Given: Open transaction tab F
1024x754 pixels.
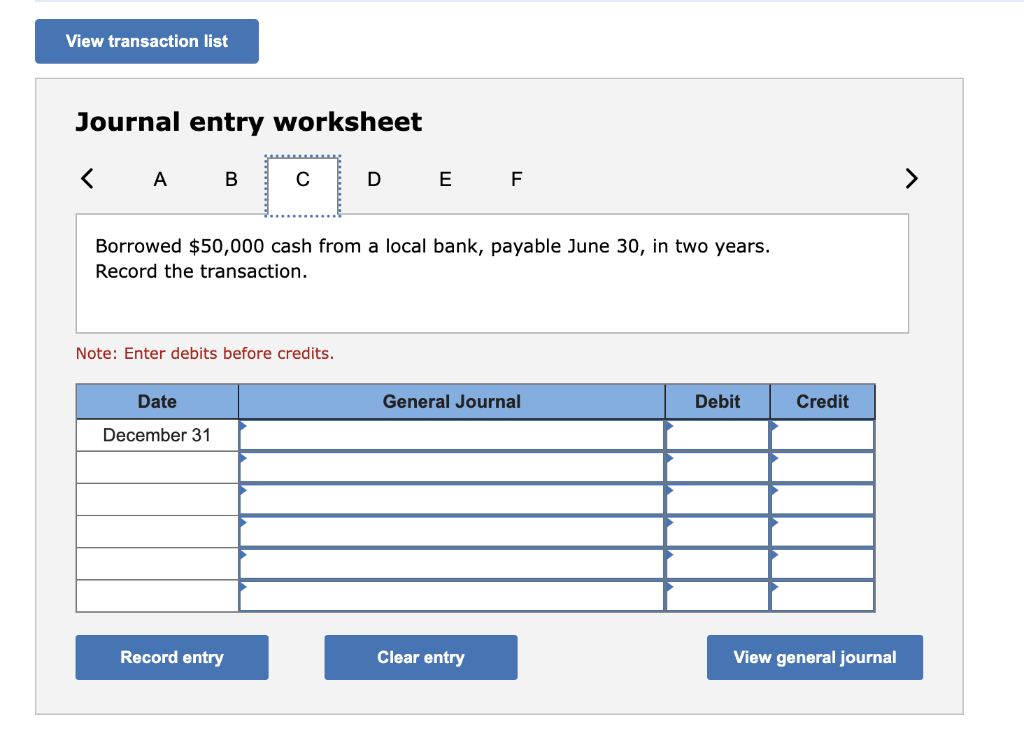Looking at the screenshot, I should pyautogui.click(x=516, y=179).
